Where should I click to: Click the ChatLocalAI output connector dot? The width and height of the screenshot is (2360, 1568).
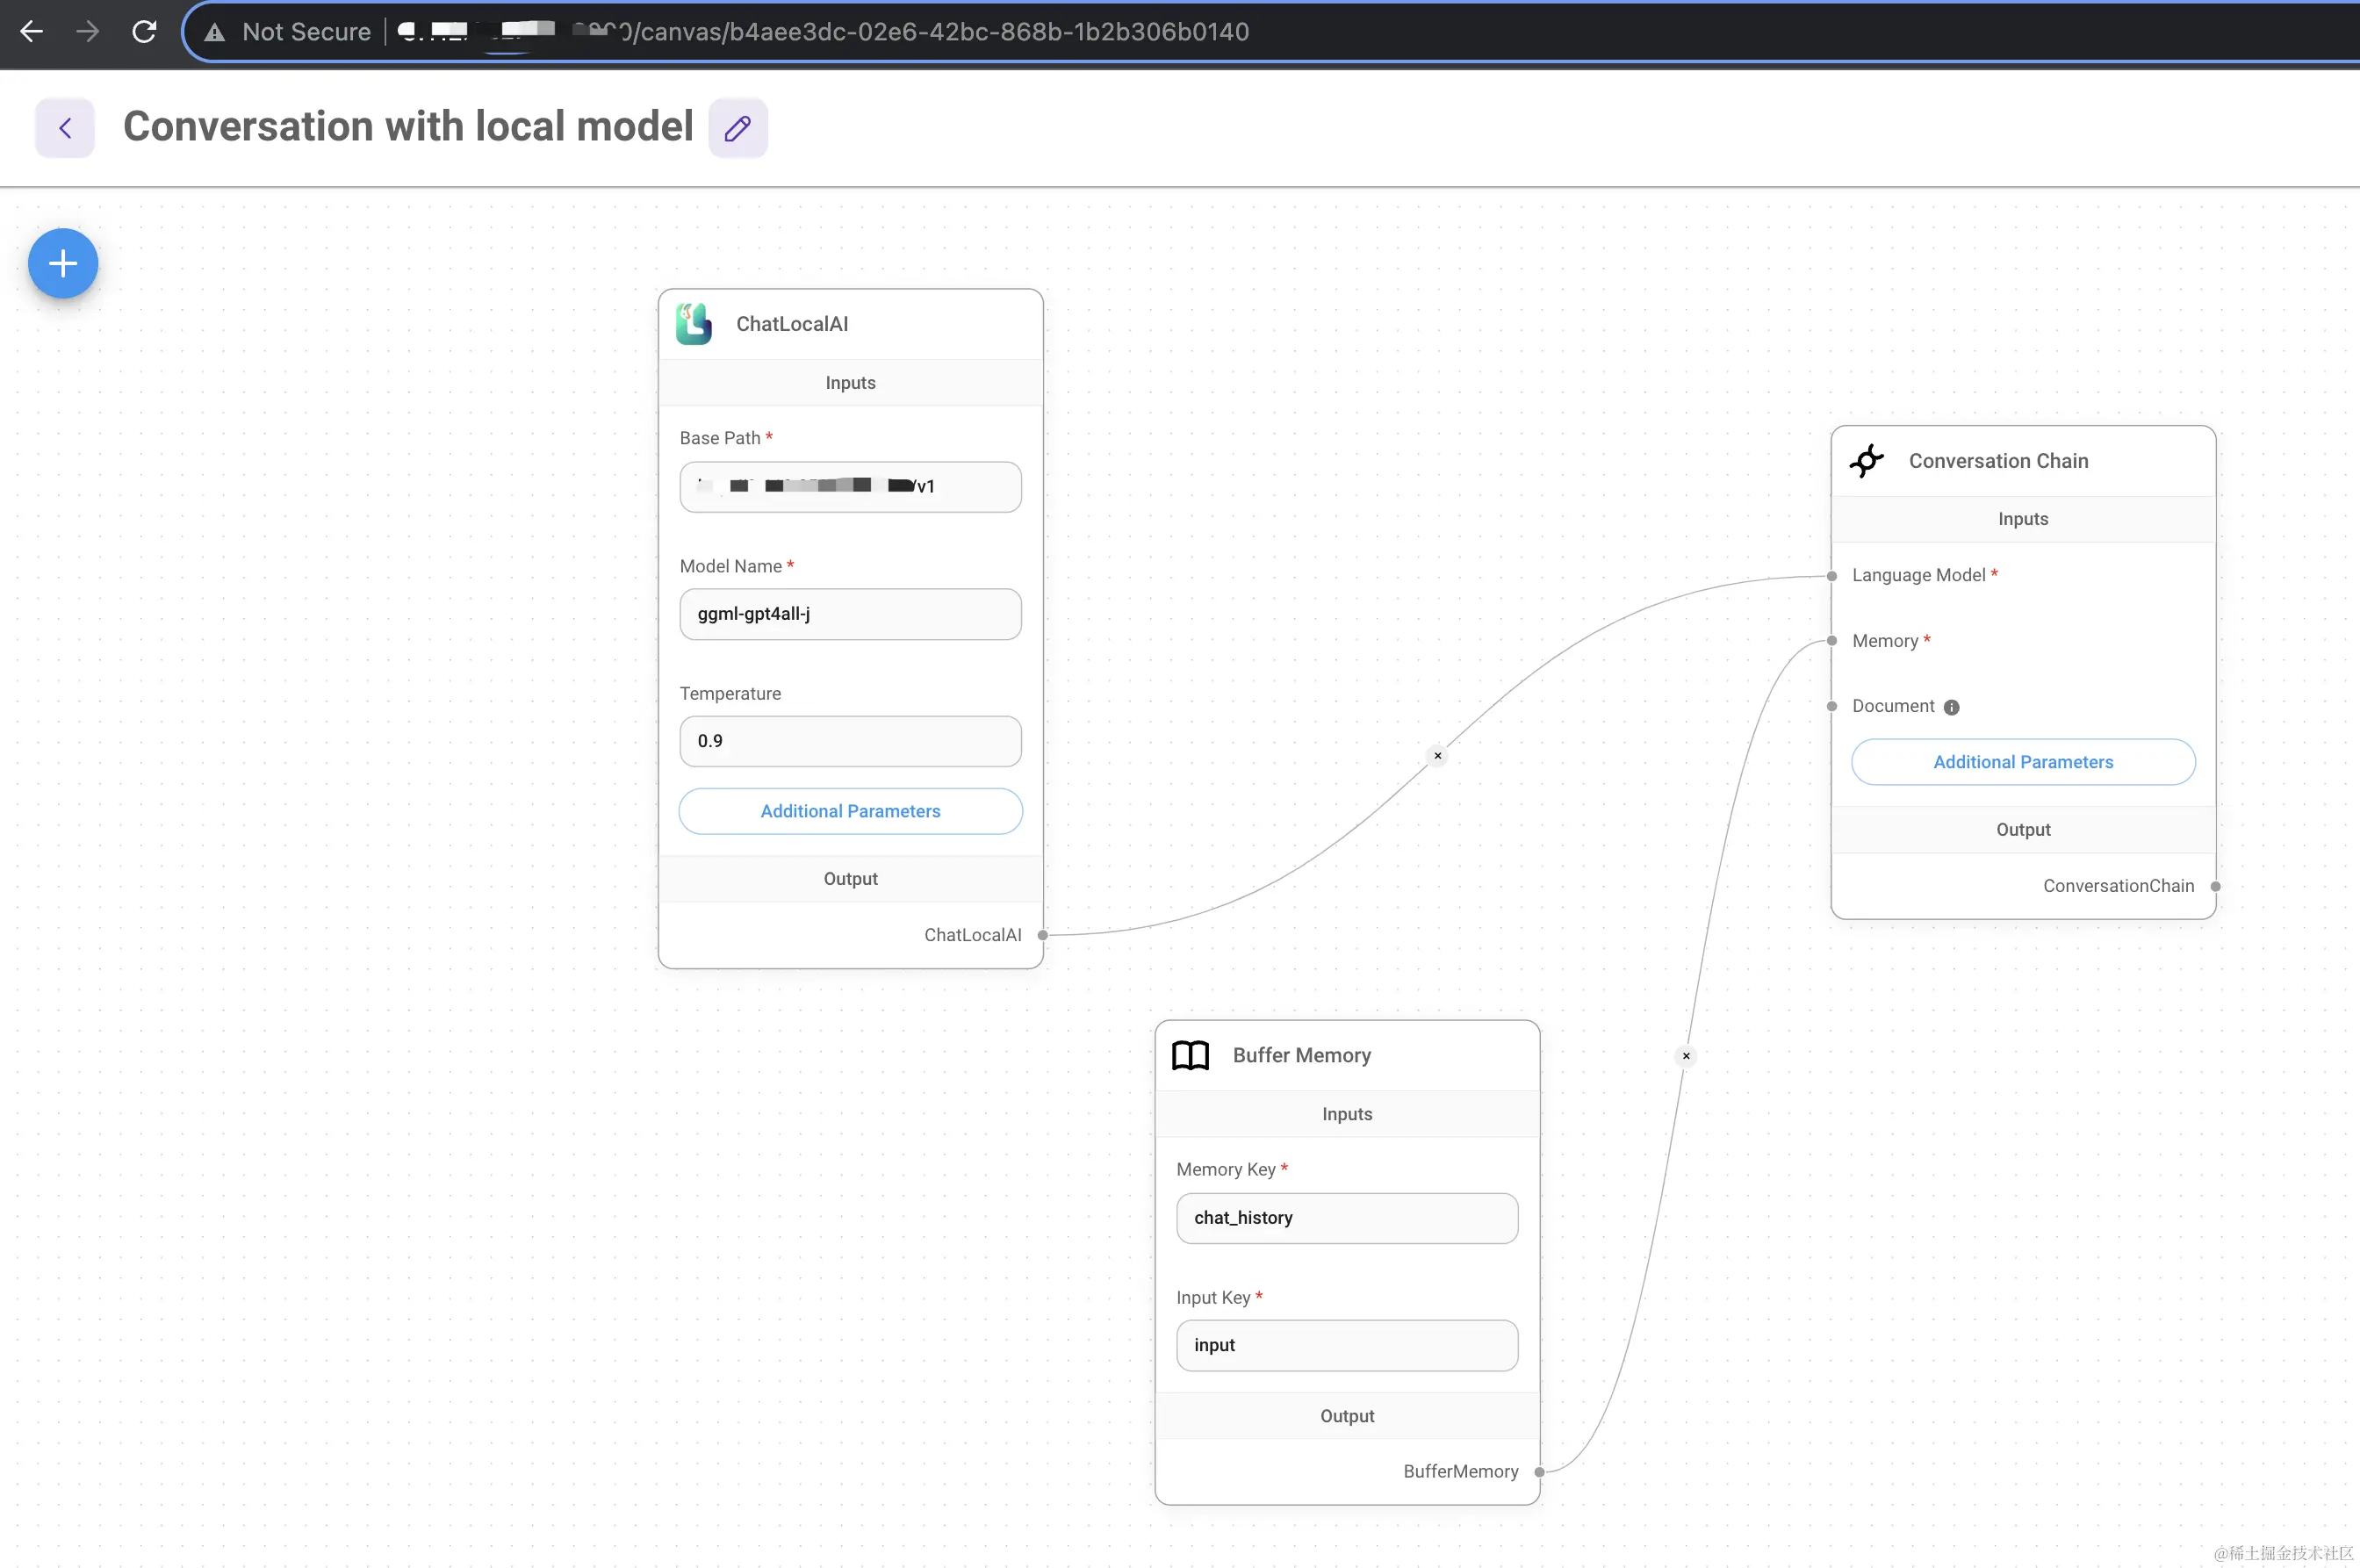click(1043, 935)
